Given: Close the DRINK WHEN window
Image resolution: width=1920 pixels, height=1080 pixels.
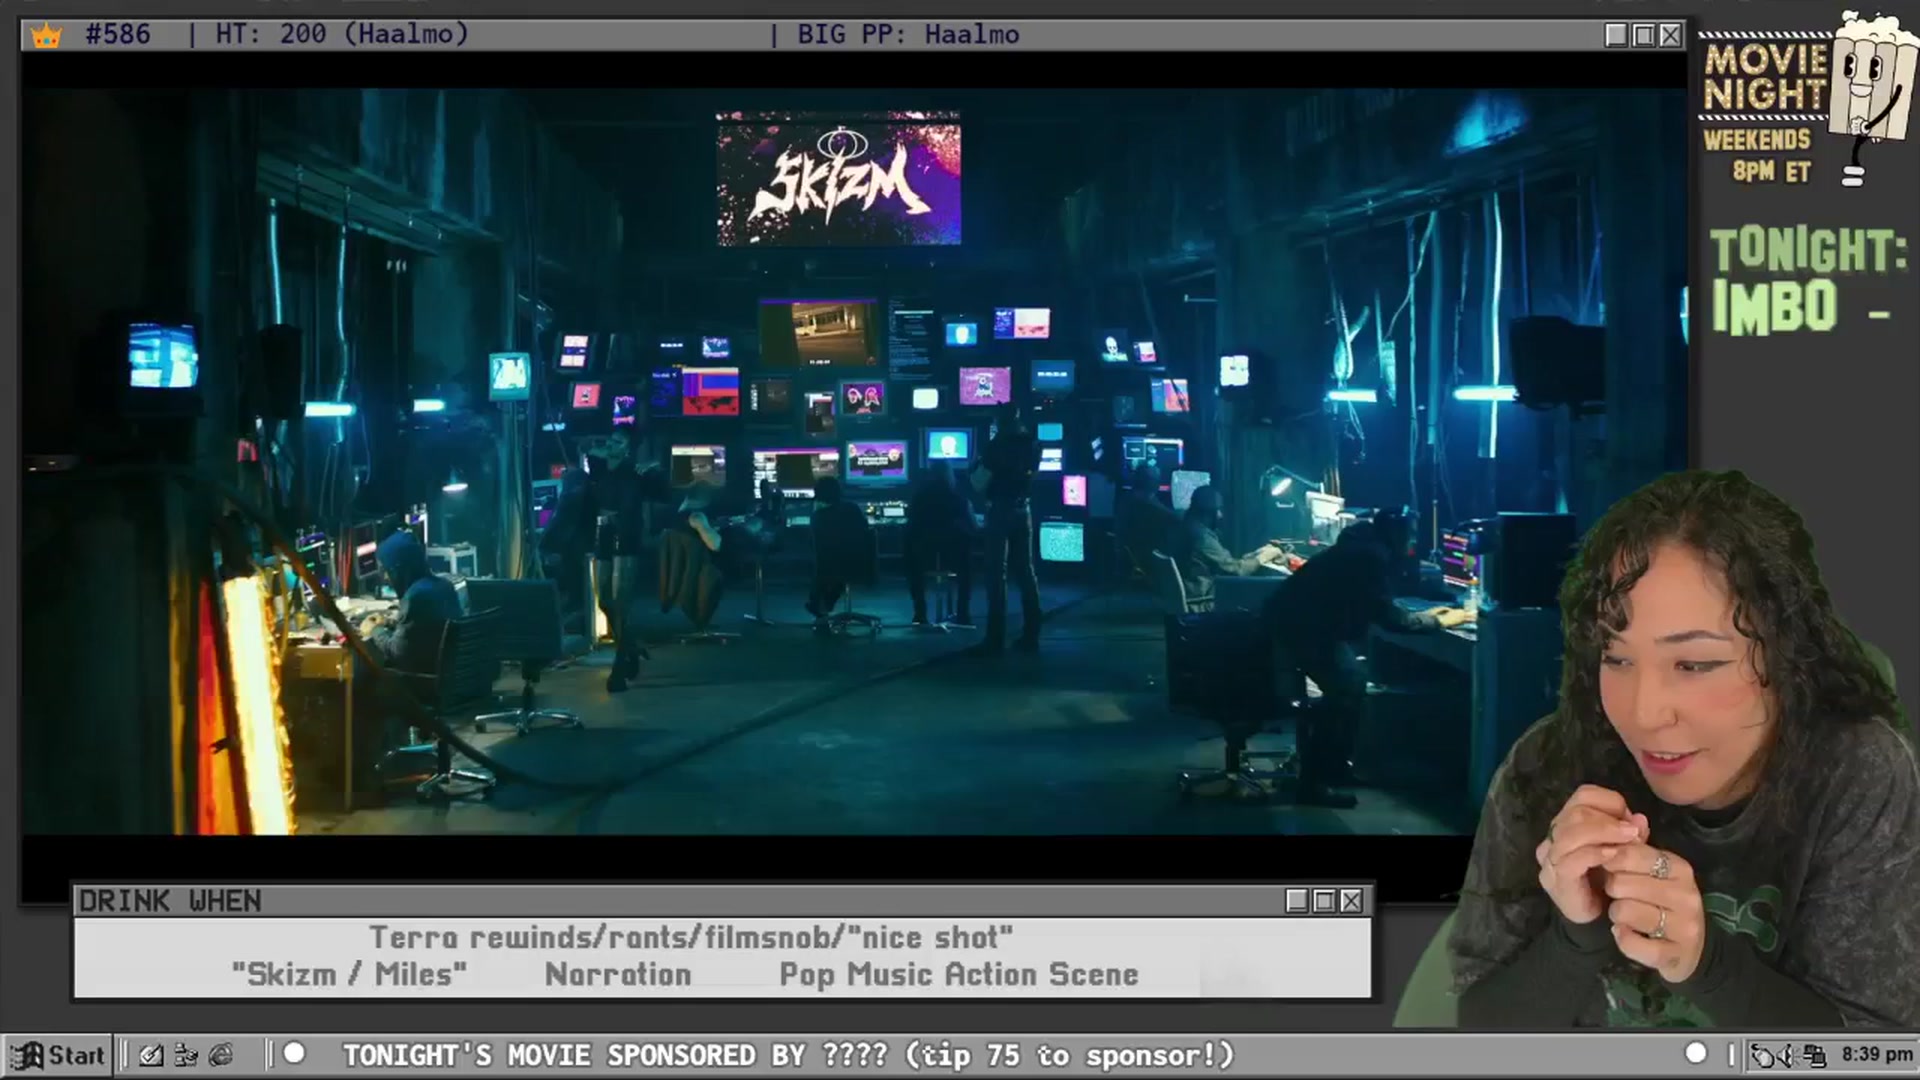Looking at the screenshot, I should pyautogui.click(x=1351, y=901).
